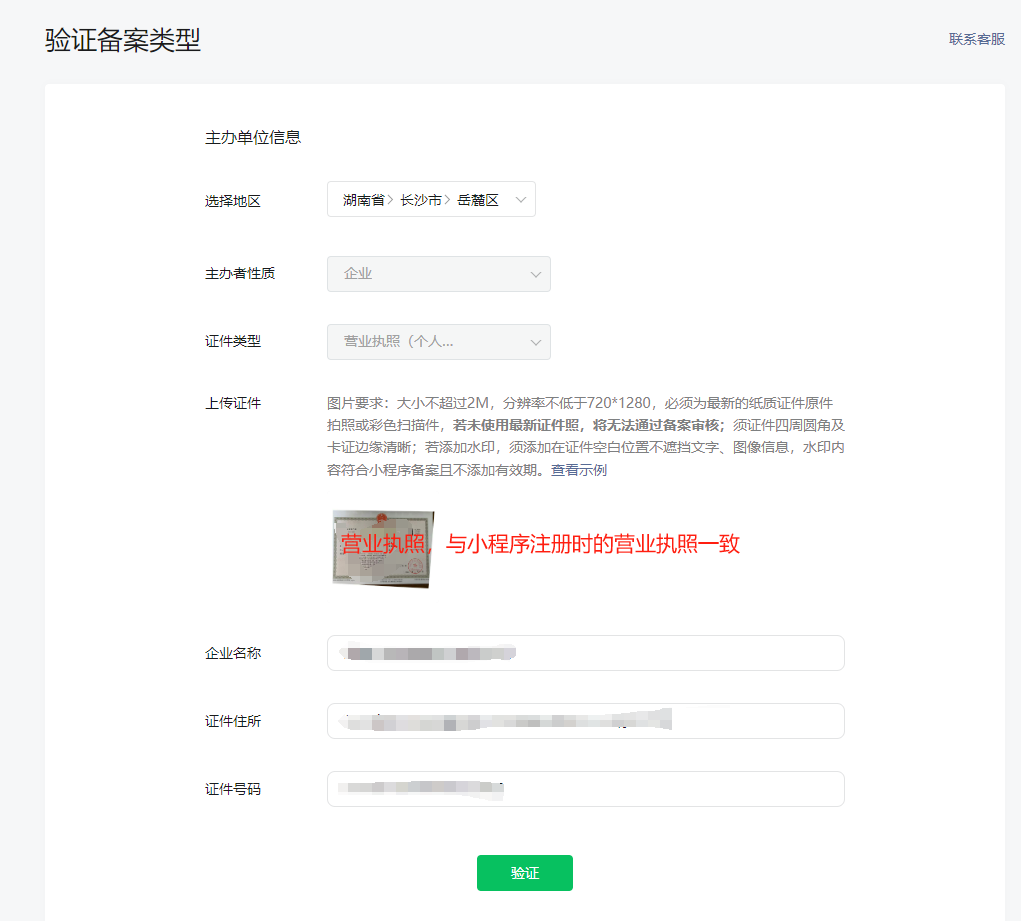
Task: Focus the 证件住所 input field
Action: pos(585,721)
